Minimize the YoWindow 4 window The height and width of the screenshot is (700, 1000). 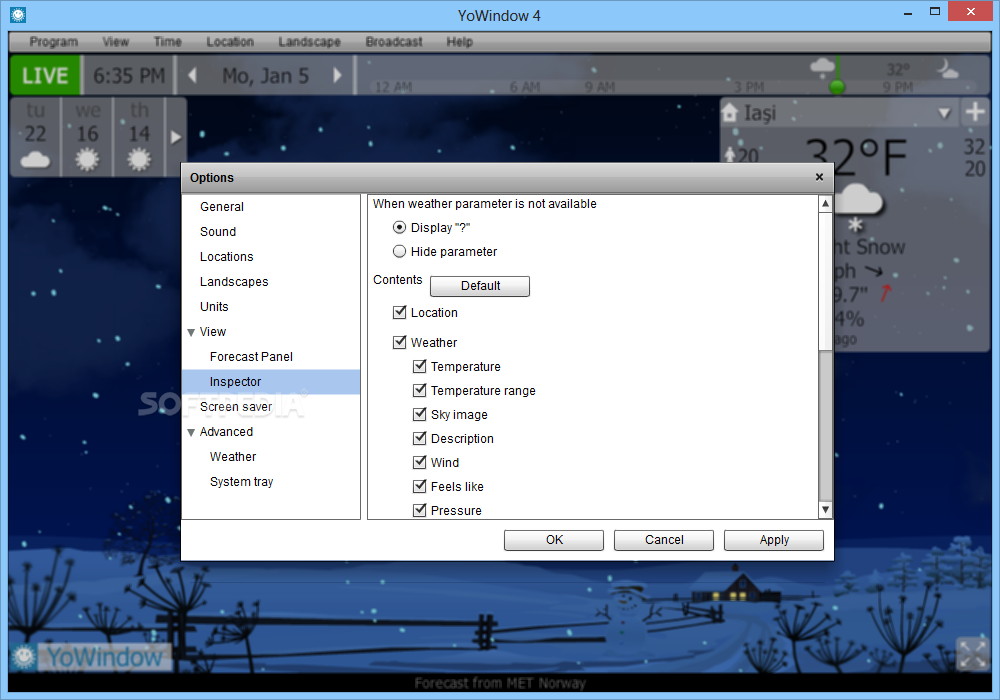pyautogui.click(x=908, y=13)
